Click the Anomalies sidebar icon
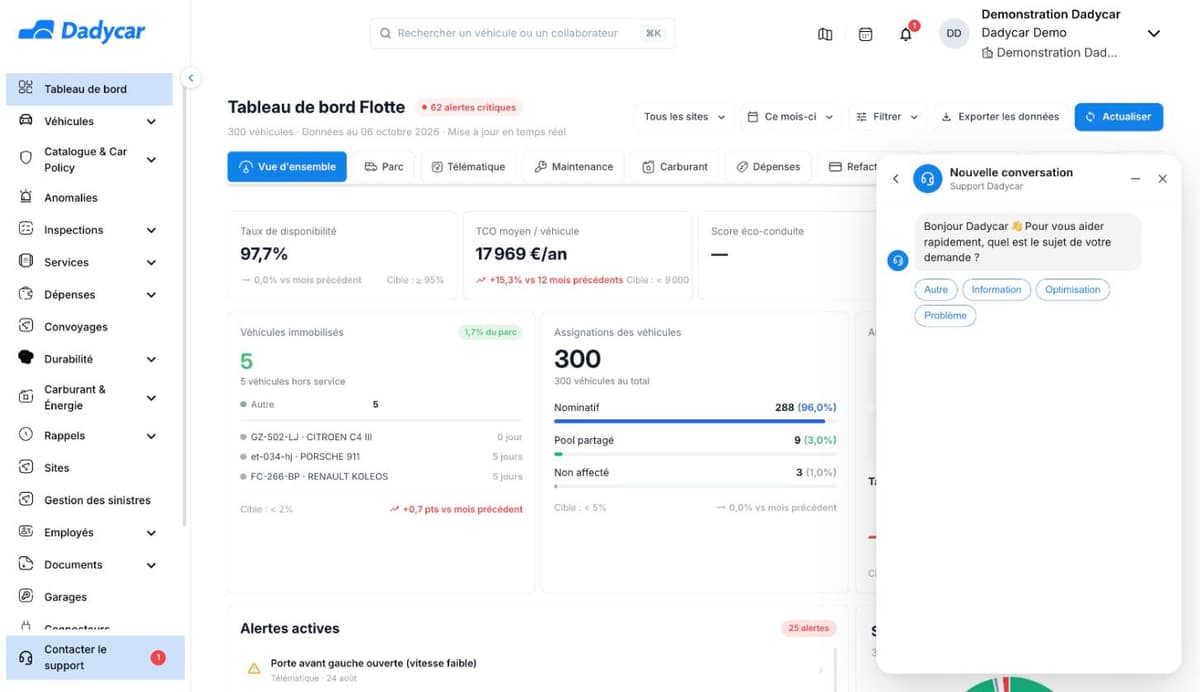Image resolution: width=1200 pixels, height=692 pixels. (x=26, y=197)
